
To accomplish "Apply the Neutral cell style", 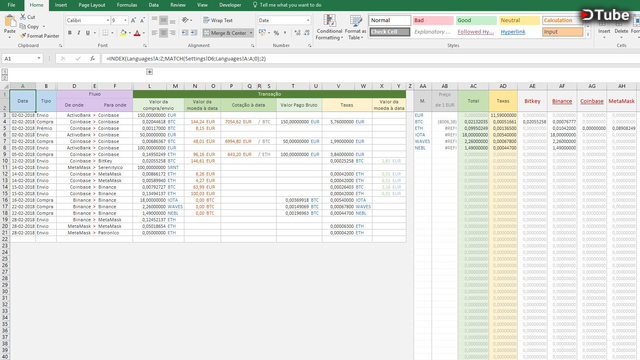I will [x=519, y=20].
